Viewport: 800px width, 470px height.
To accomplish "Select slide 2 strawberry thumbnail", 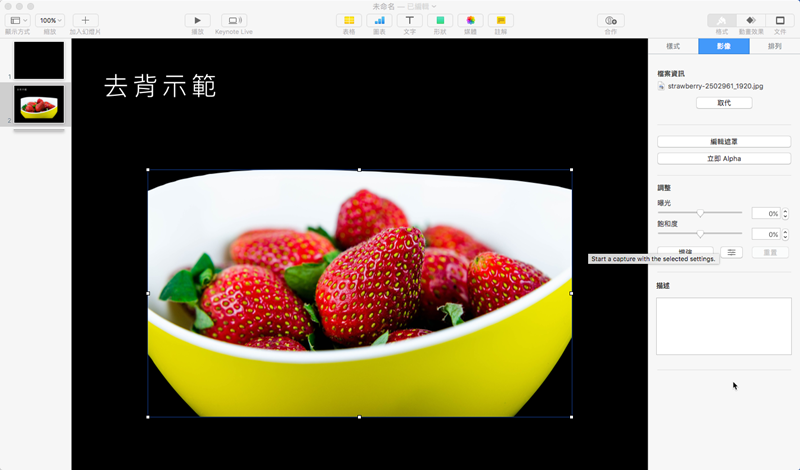I will [39, 104].
